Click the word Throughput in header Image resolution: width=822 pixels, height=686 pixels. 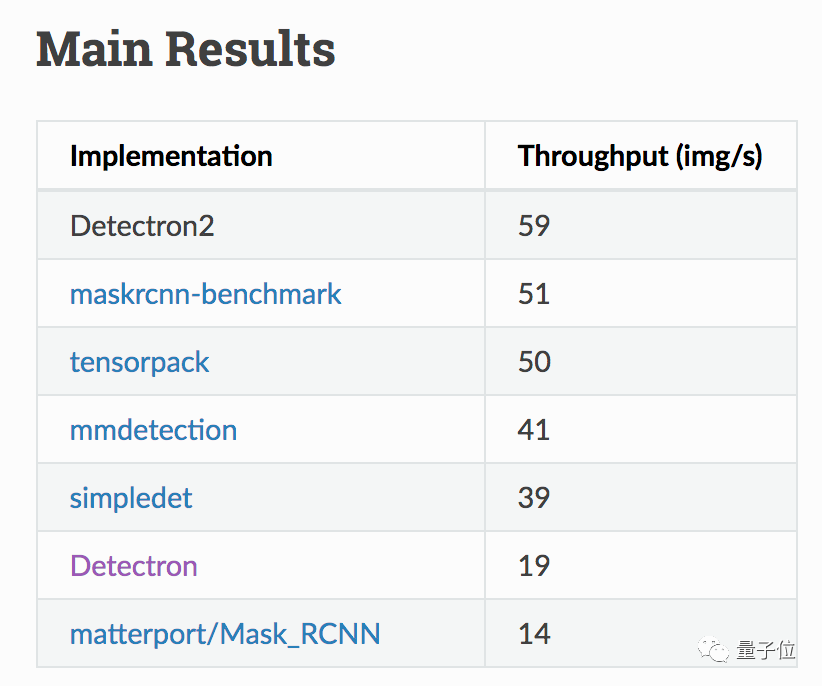coord(592,156)
